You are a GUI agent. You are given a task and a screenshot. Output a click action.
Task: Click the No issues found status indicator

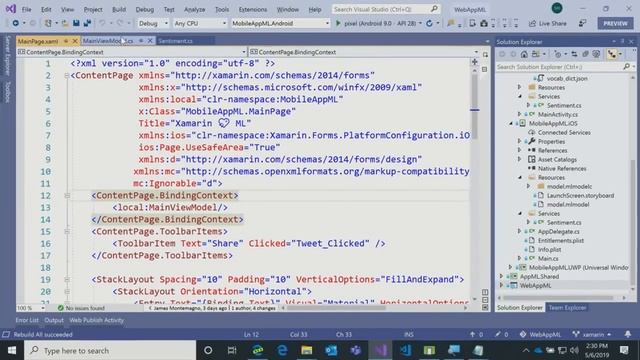[82, 308]
